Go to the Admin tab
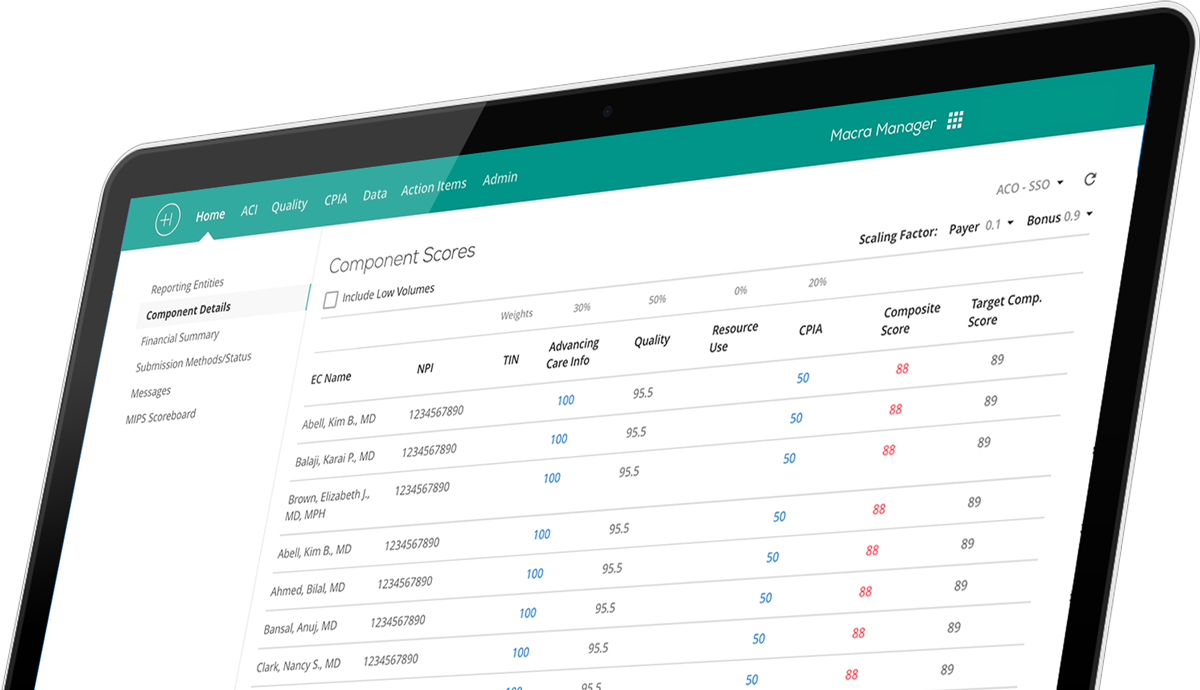 coord(500,178)
